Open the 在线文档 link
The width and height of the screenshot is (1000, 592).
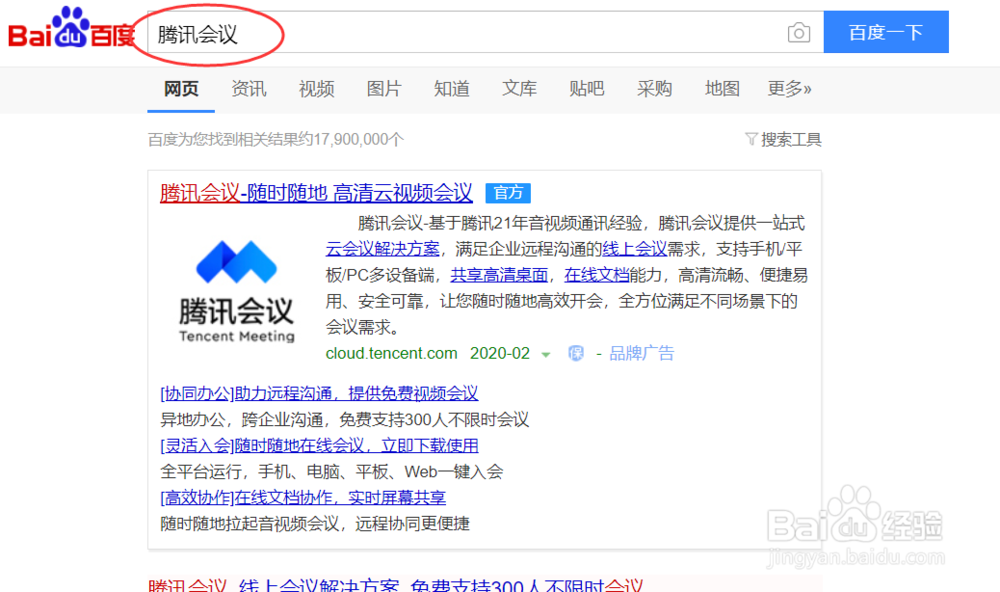(x=597, y=275)
